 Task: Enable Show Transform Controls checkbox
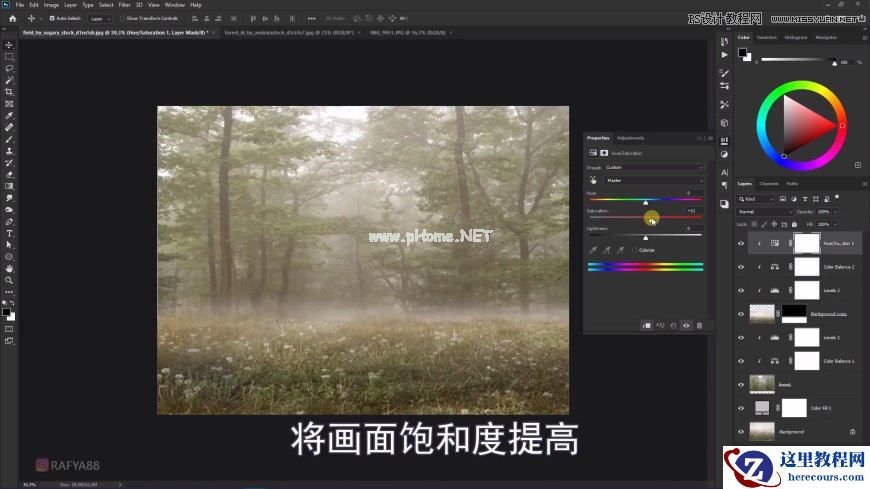point(123,18)
